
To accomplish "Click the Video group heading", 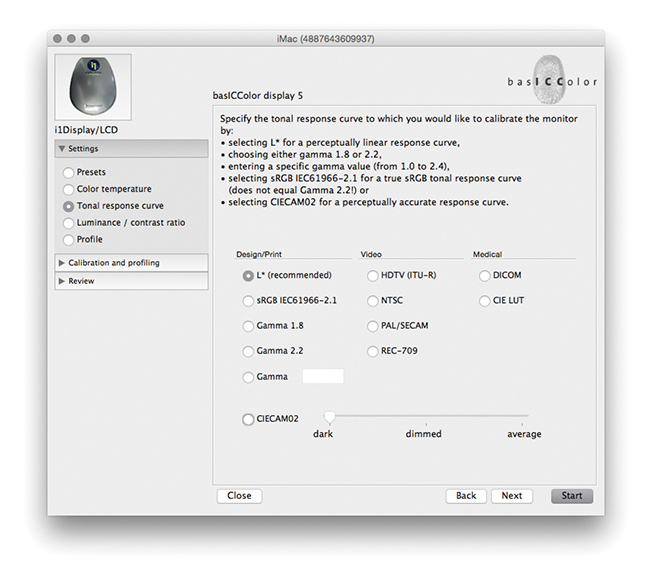I will click(x=371, y=254).
